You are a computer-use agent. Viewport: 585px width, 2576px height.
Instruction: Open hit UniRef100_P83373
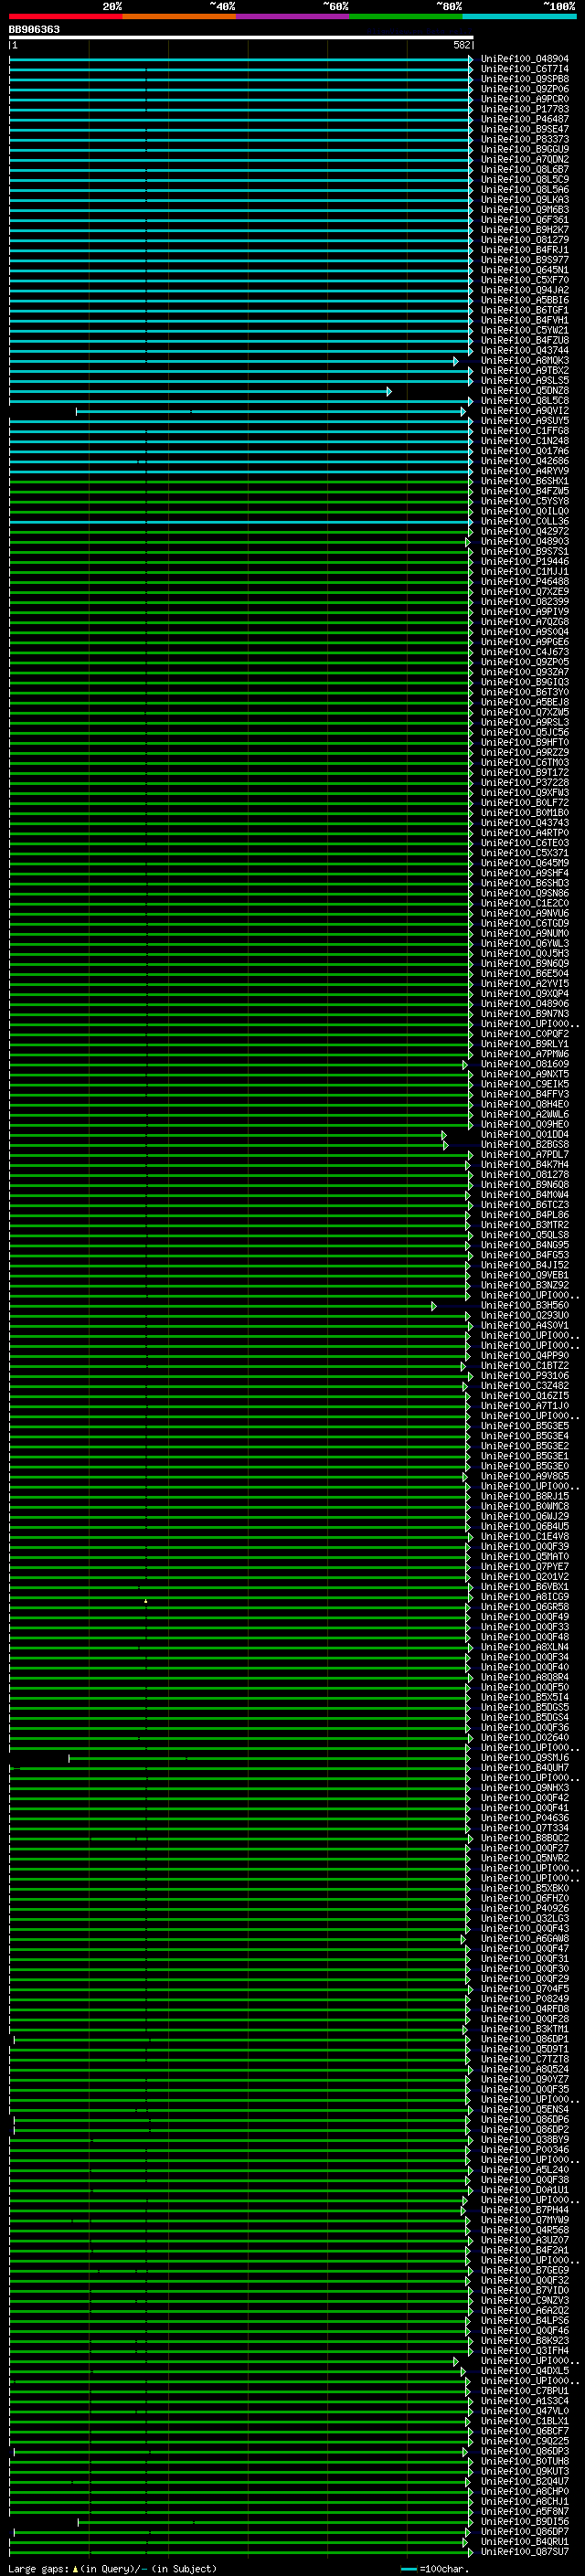(525, 139)
